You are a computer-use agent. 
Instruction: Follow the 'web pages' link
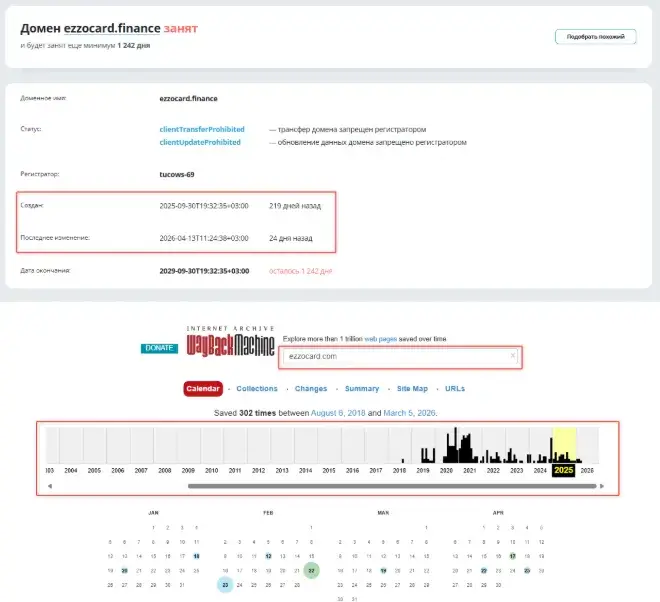coord(381,339)
